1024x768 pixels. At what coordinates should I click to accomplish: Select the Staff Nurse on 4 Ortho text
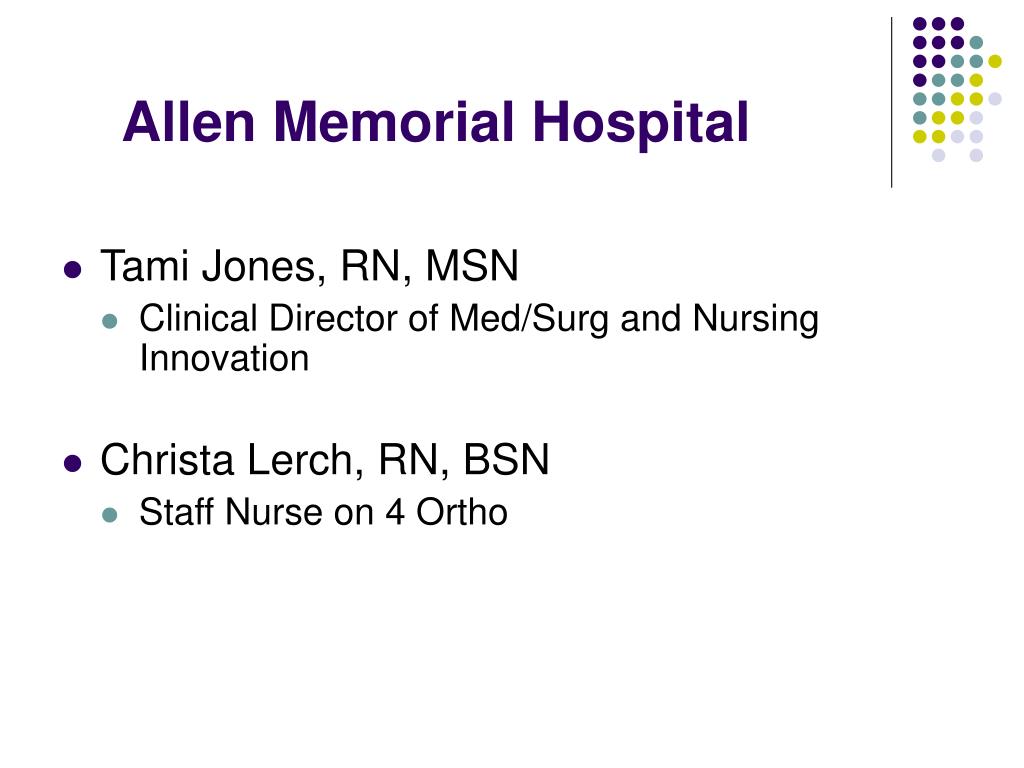point(323,512)
